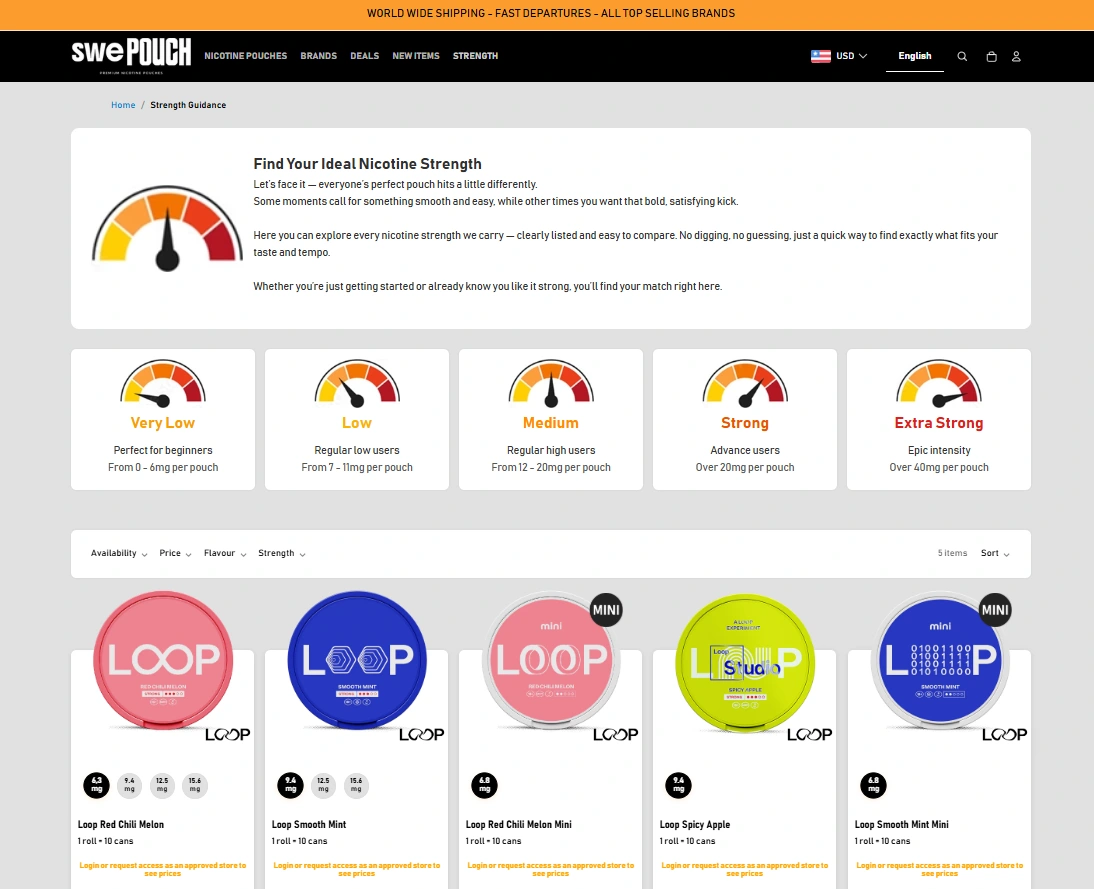
Task: Click 'Find Your Ideal Nicotine Strength' heading
Action: pos(368,164)
